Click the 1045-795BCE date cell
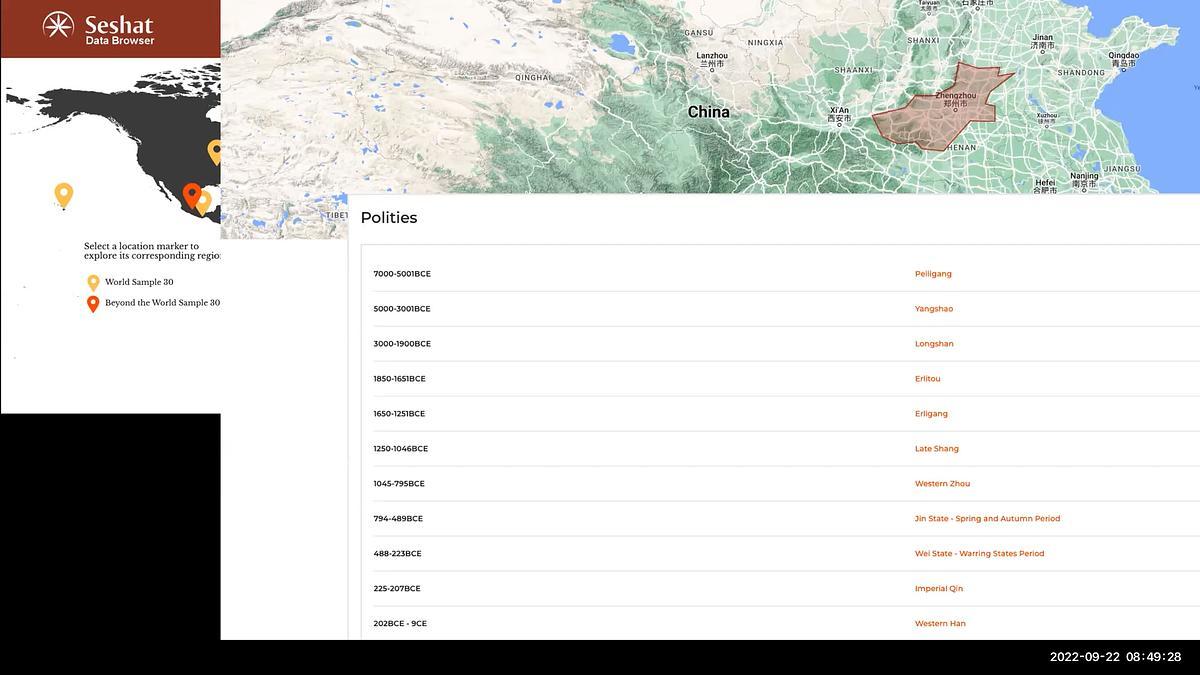The width and height of the screenshot is (1200, 675). click(x=399, y=484)
